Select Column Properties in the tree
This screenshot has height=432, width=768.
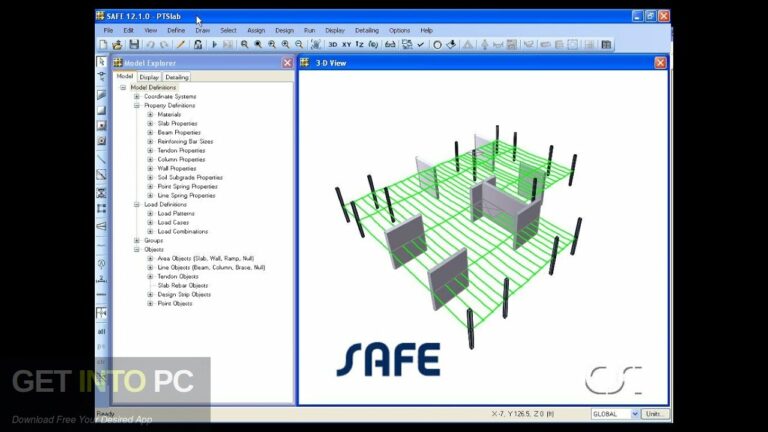181,160
